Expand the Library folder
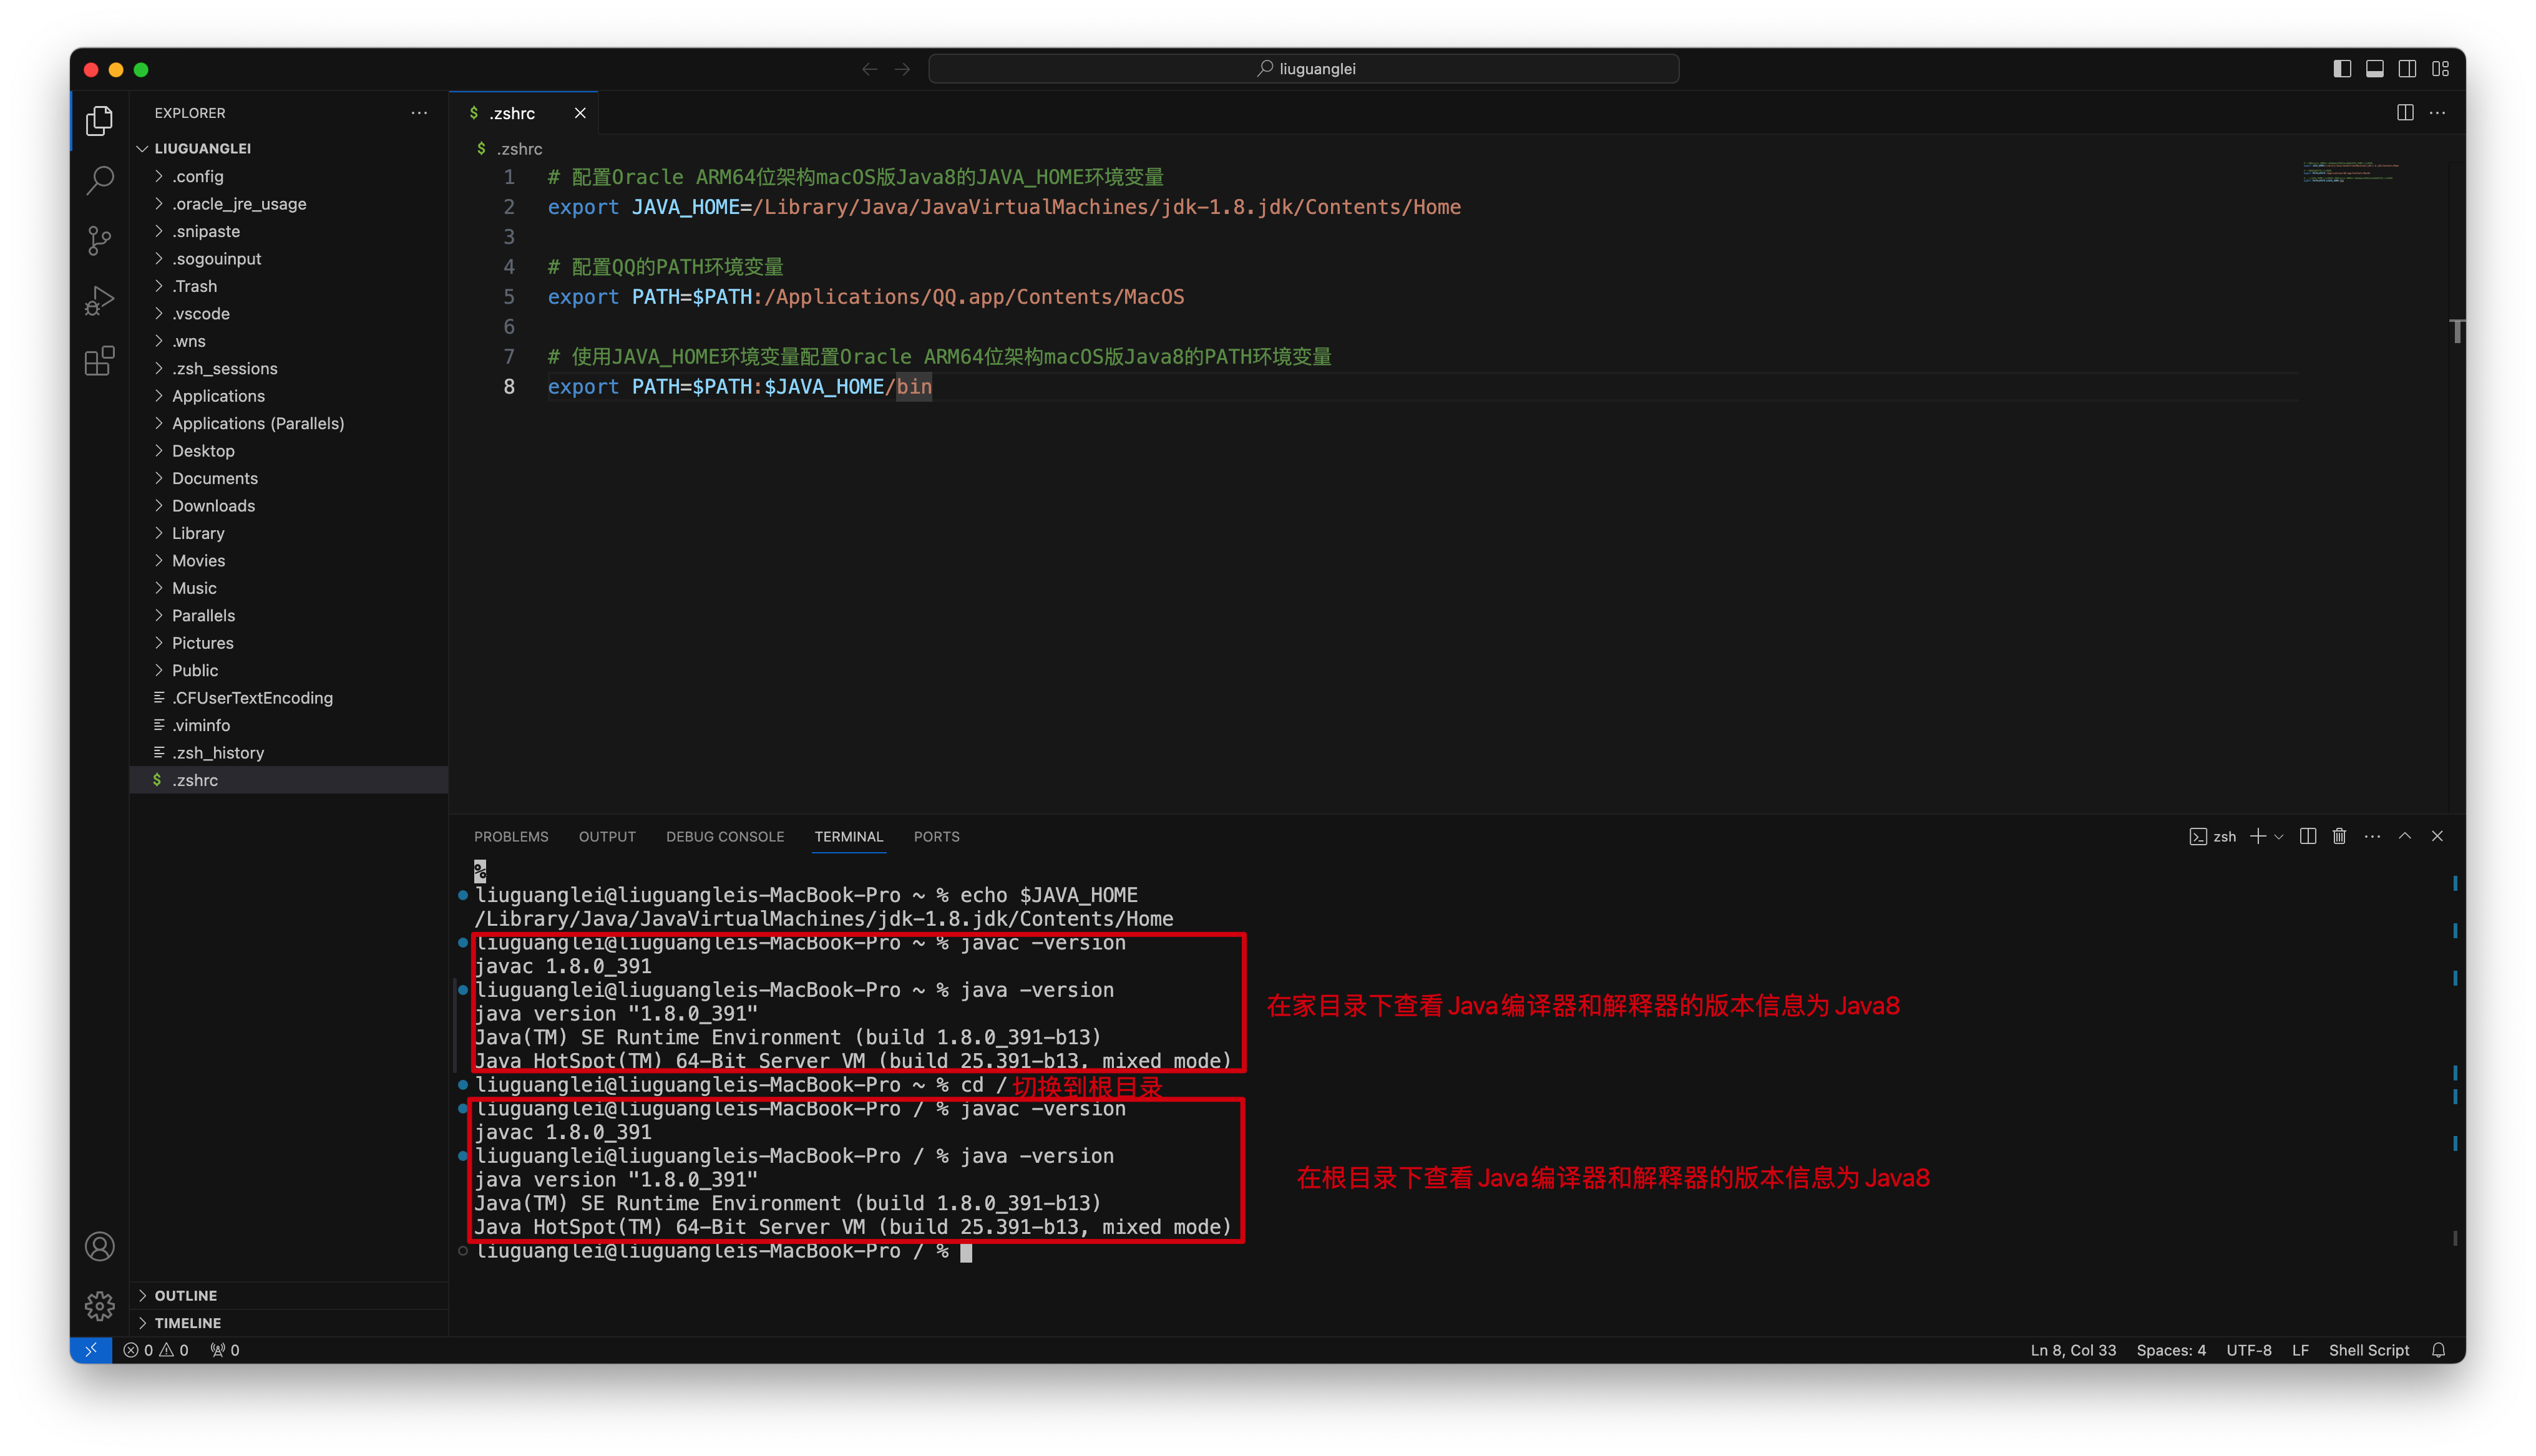Screen dimensions: 2536x1456 (290, 533)
